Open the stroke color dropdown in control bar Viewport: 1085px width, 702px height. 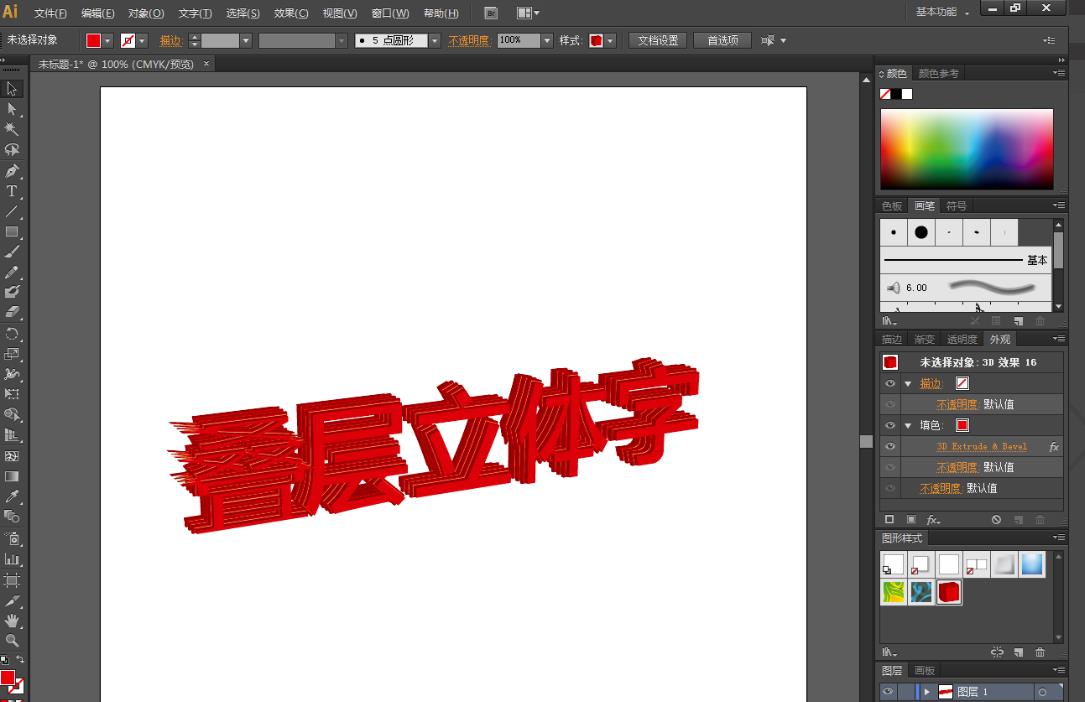click(x=142, y=41)
